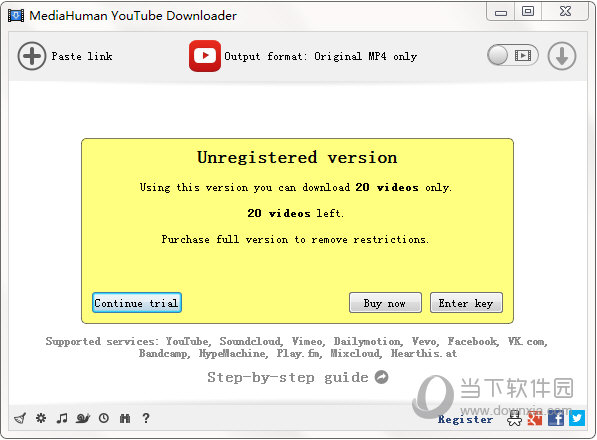Click the '20 videos left.' text
Image resolution: width=597 pixels, height=440 pixels.
[x=295, y=213]
